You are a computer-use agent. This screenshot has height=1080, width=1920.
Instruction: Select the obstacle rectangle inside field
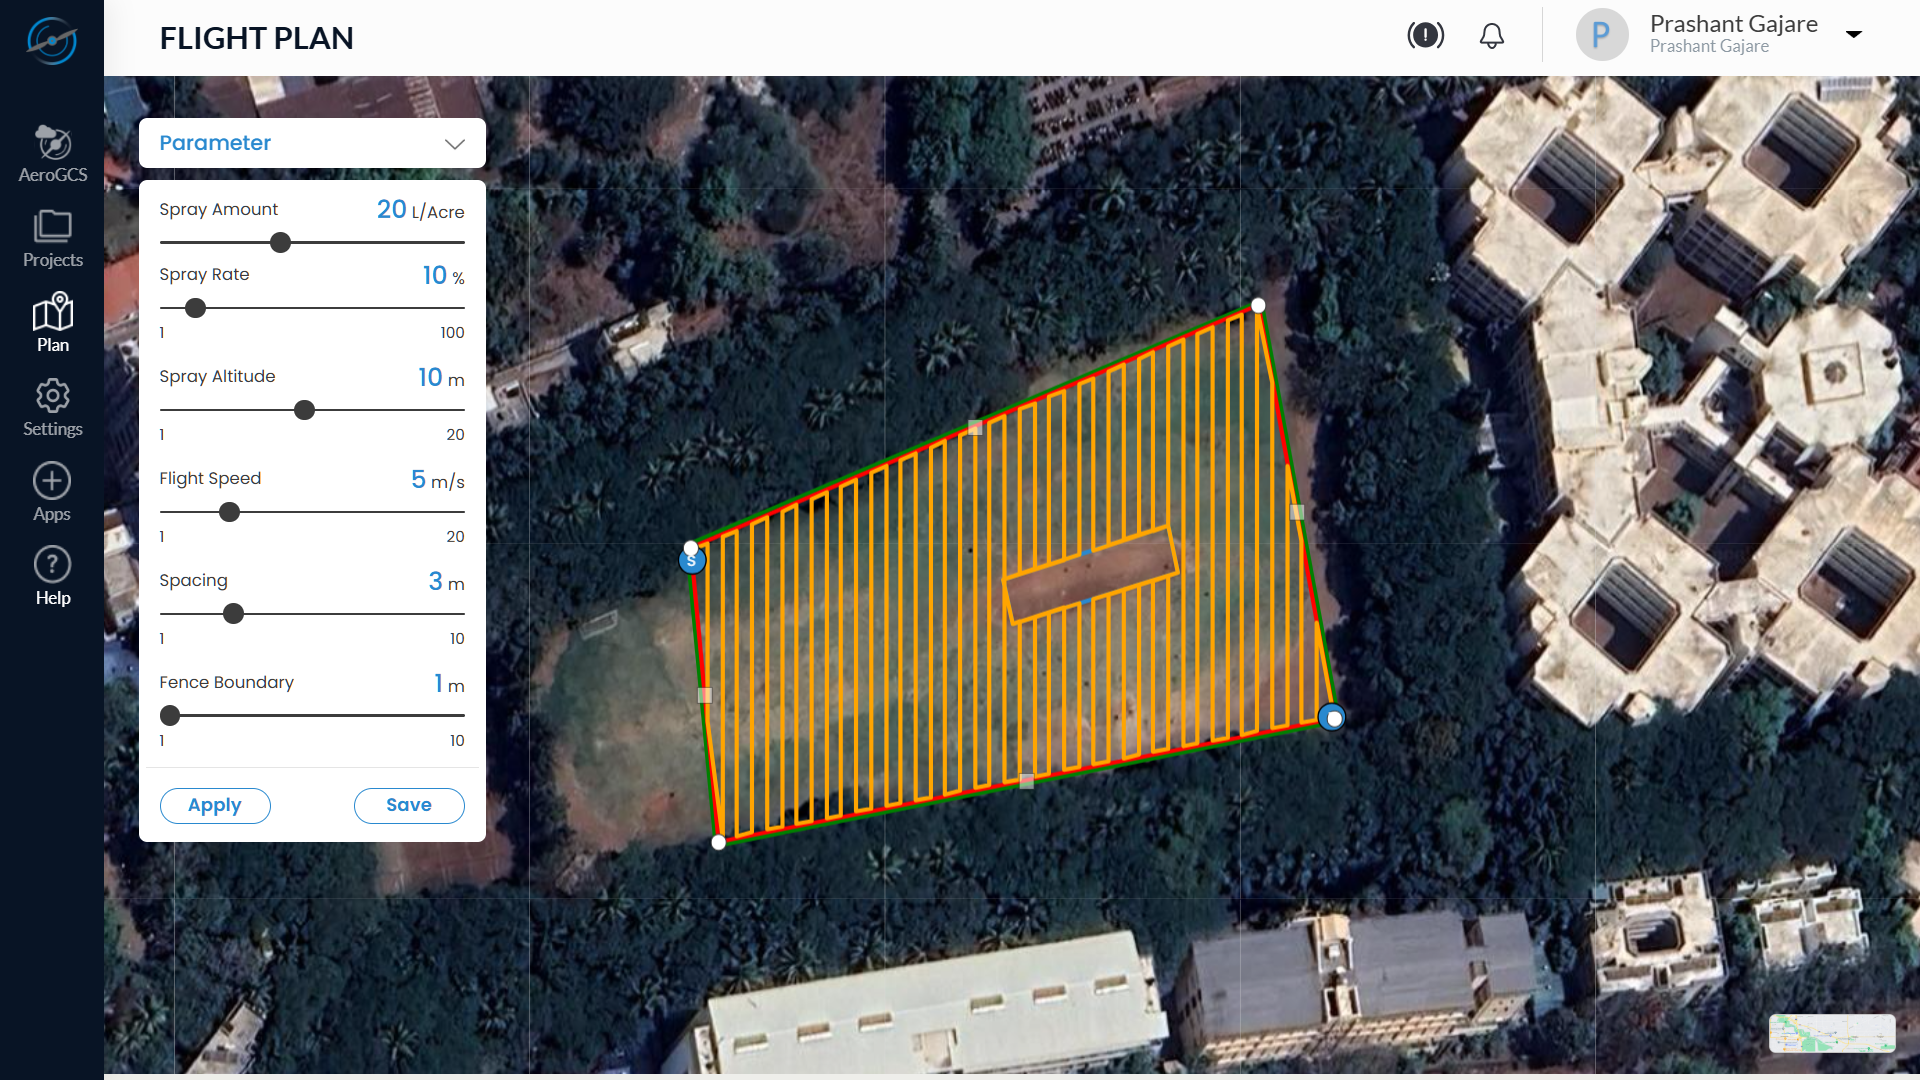click(1091, 575)
